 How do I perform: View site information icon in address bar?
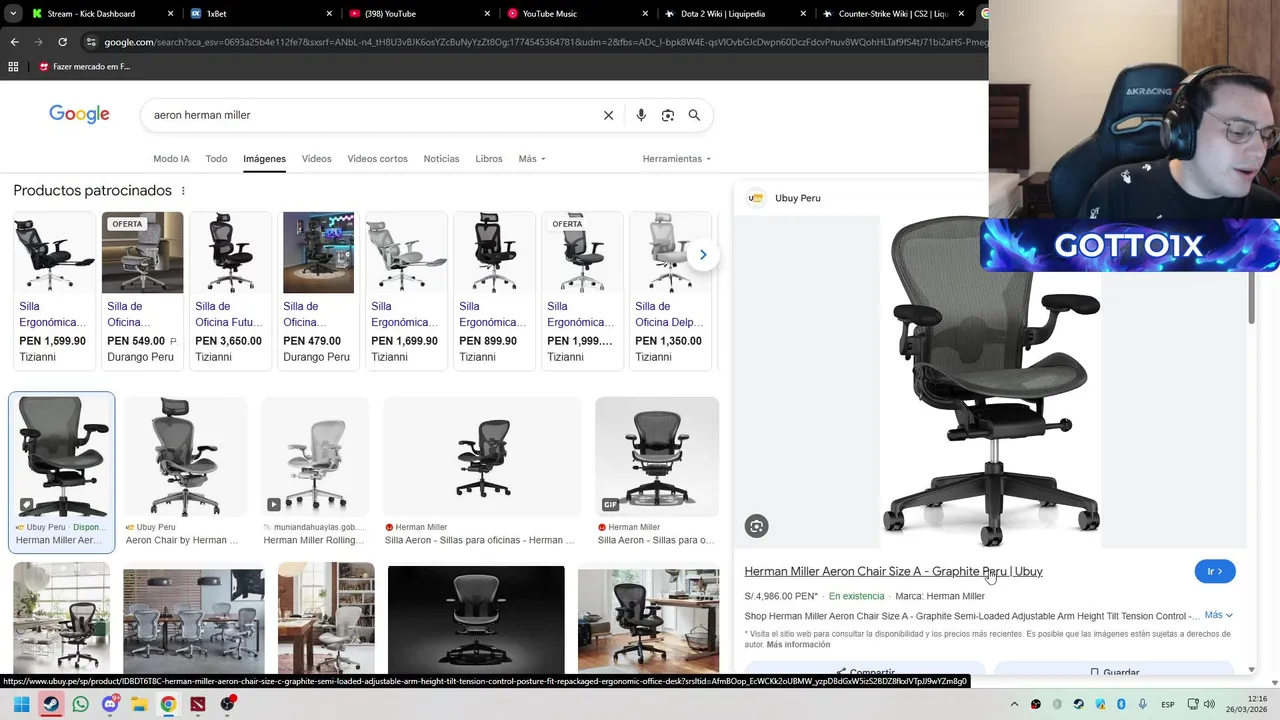point(91,42)
